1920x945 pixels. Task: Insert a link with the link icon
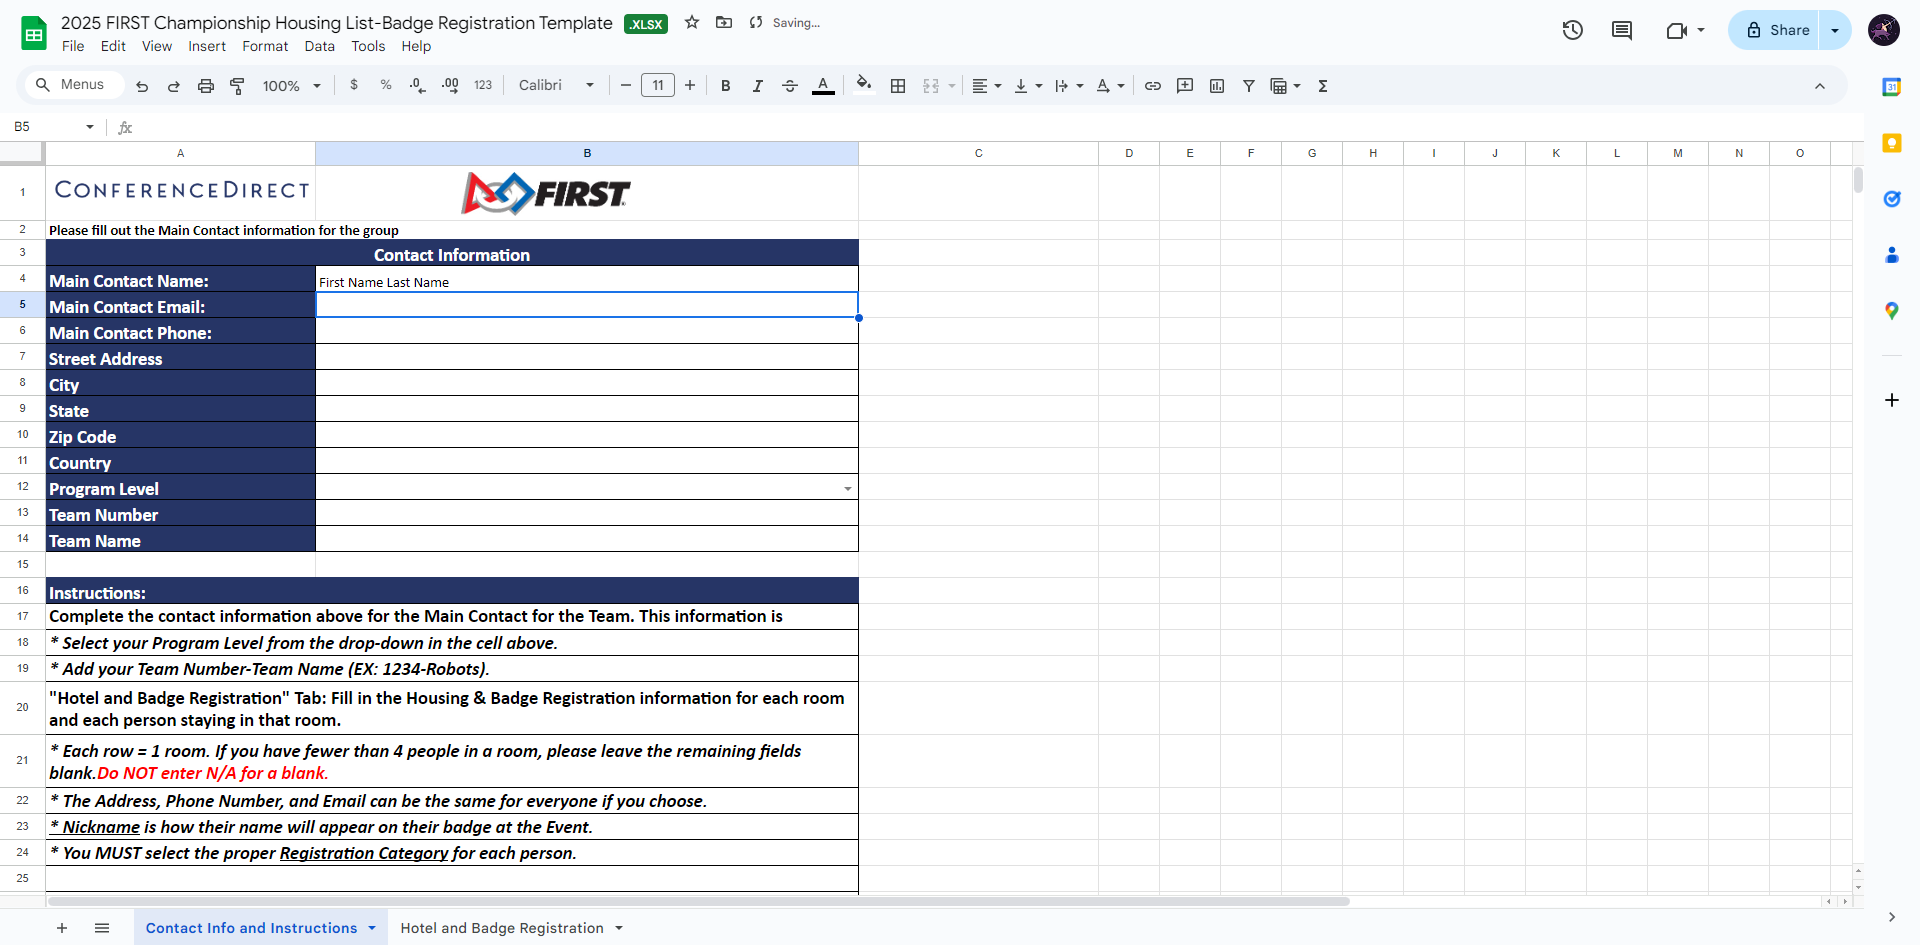pyautogui.click(x=1153, y=86)
